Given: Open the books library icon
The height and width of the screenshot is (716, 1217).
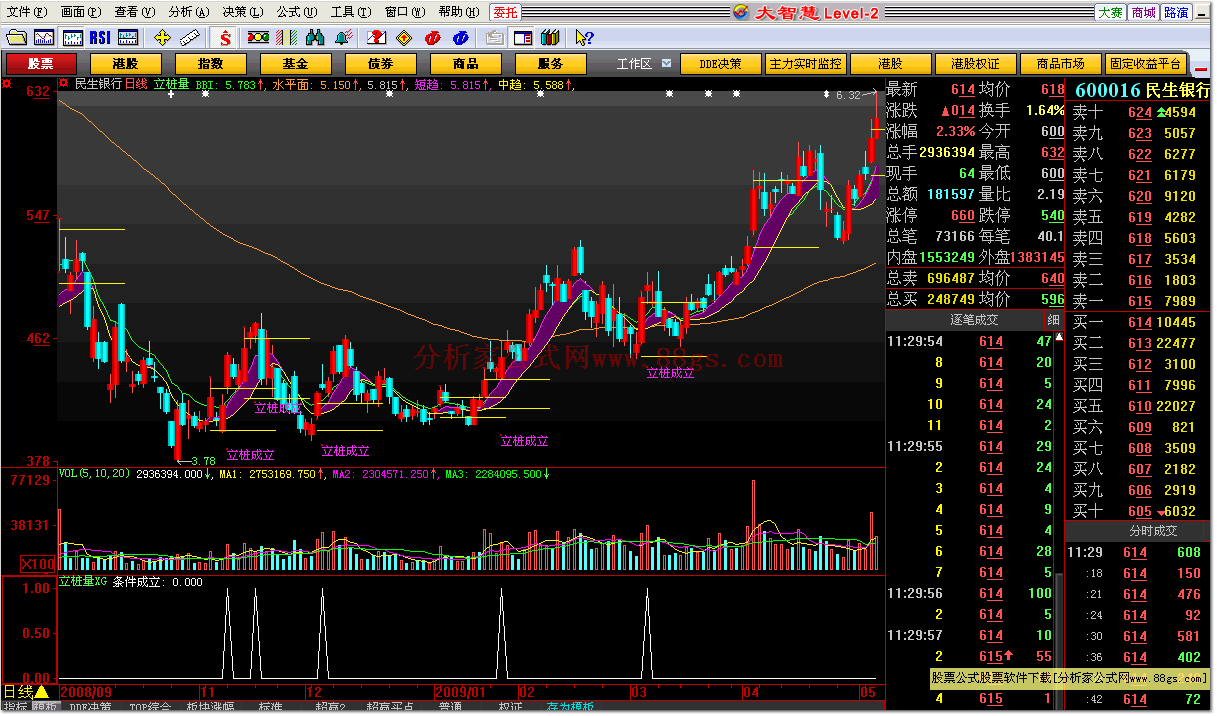Looking at the screenshot, I should point(549,38).
